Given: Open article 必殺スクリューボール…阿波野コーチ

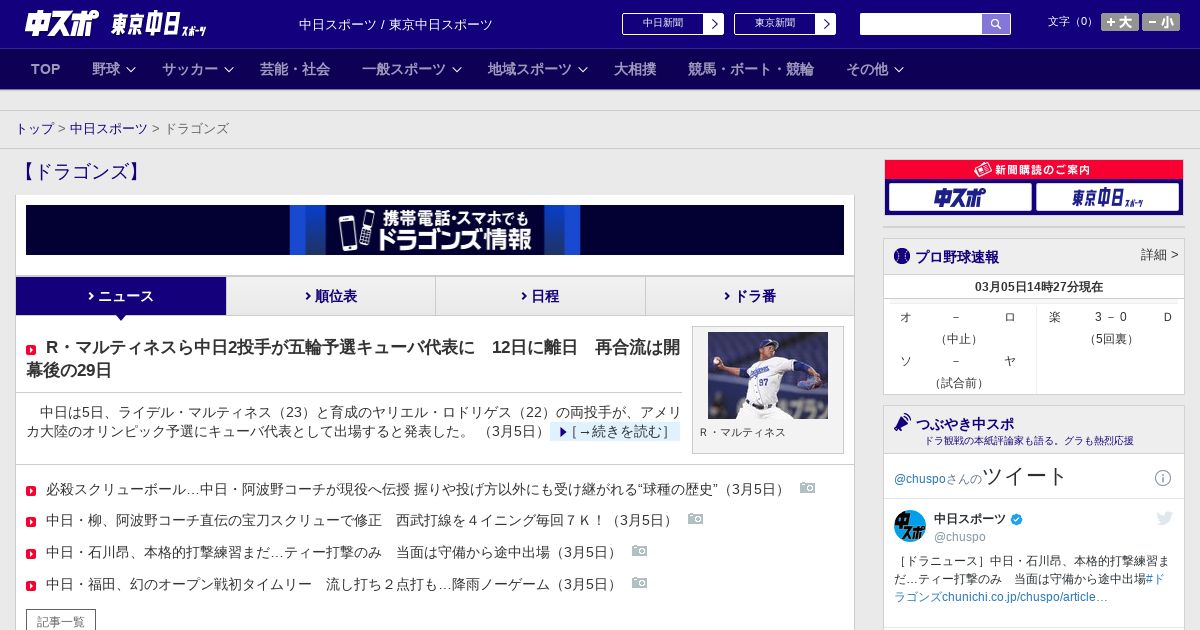Looking at the screenshot, I should pyautogui.click(x=418, y=489).
